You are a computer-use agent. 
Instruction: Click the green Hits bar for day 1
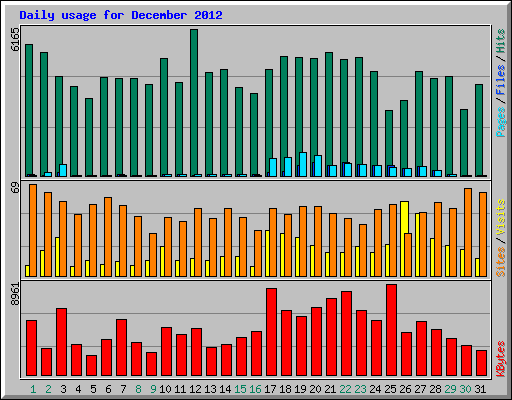(29, 110)
